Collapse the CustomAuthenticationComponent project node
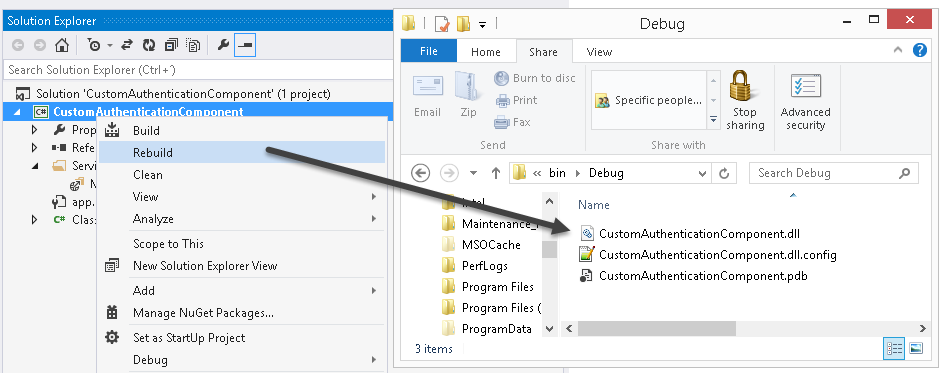This screenshot has width=943, height=373. [x=16, y=112]
